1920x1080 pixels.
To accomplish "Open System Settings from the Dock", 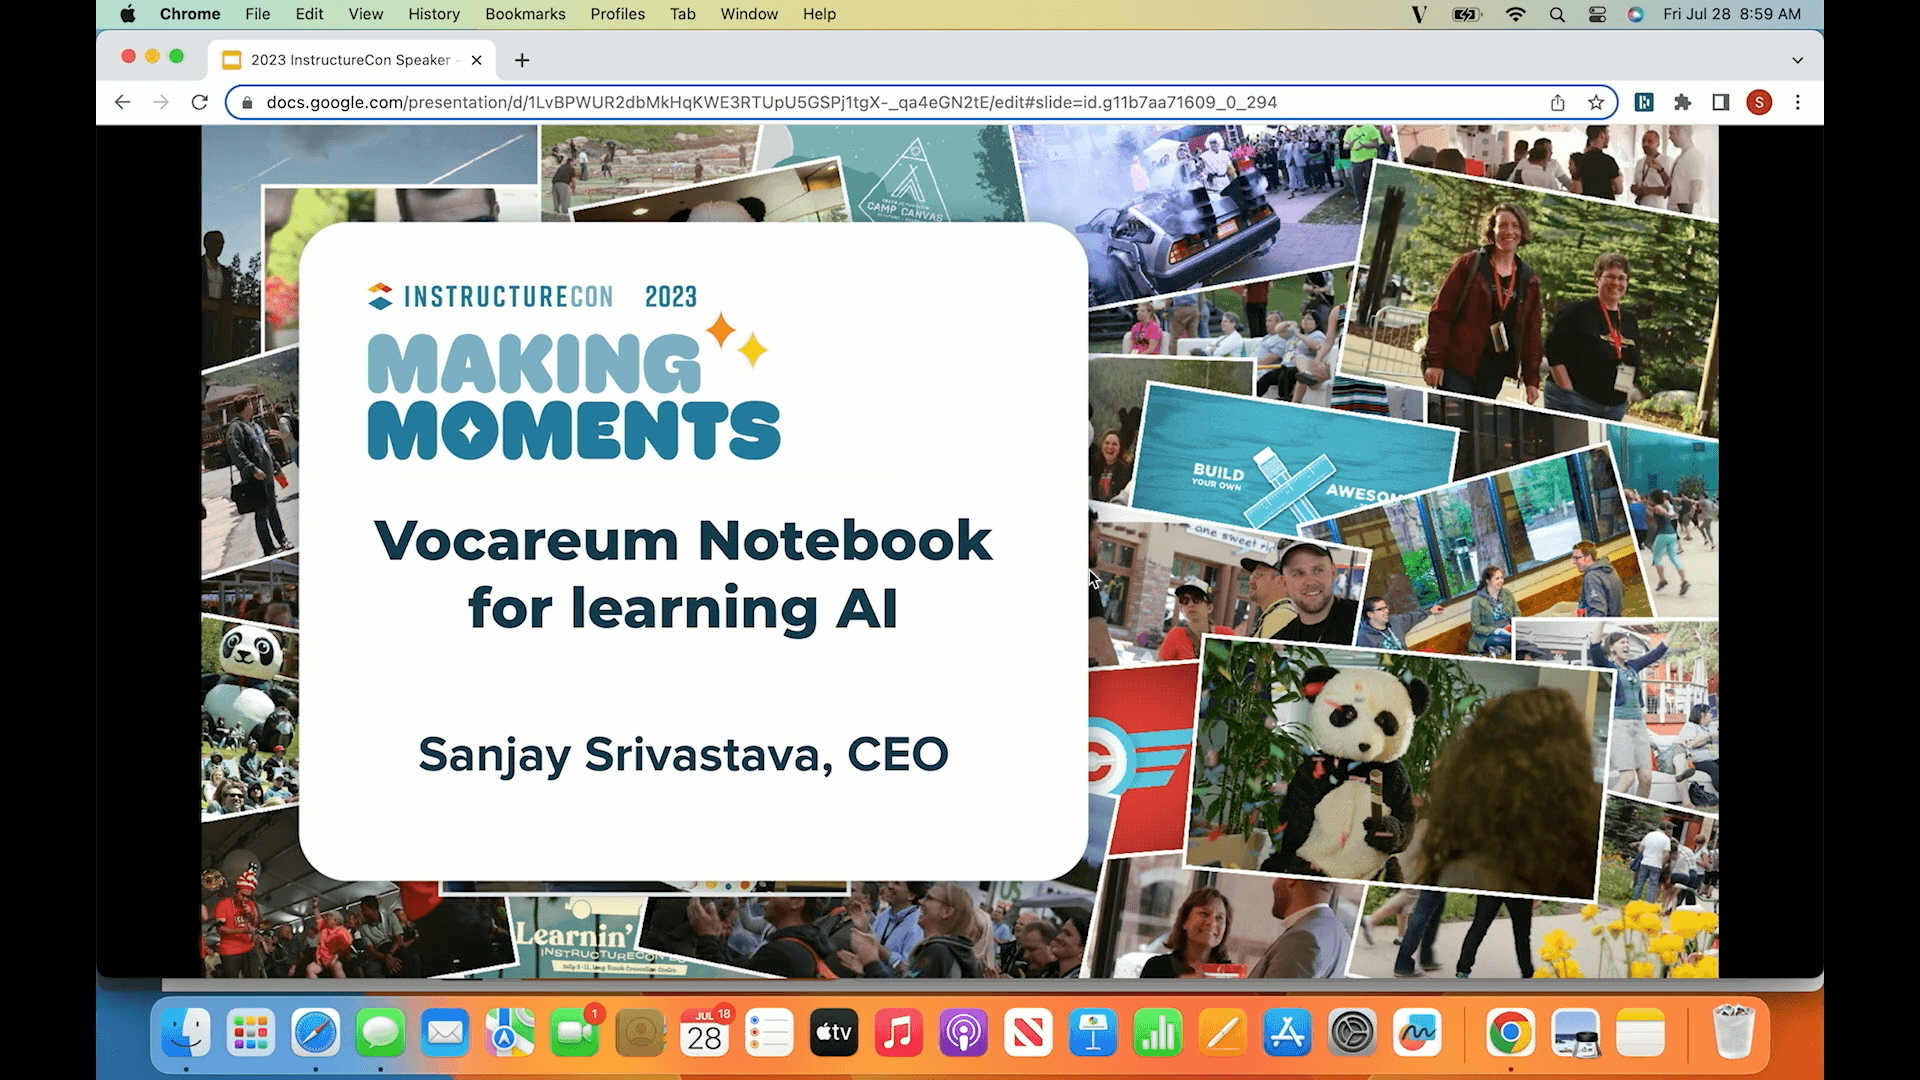I will pyautogui.click(x=1354, y=1032).
